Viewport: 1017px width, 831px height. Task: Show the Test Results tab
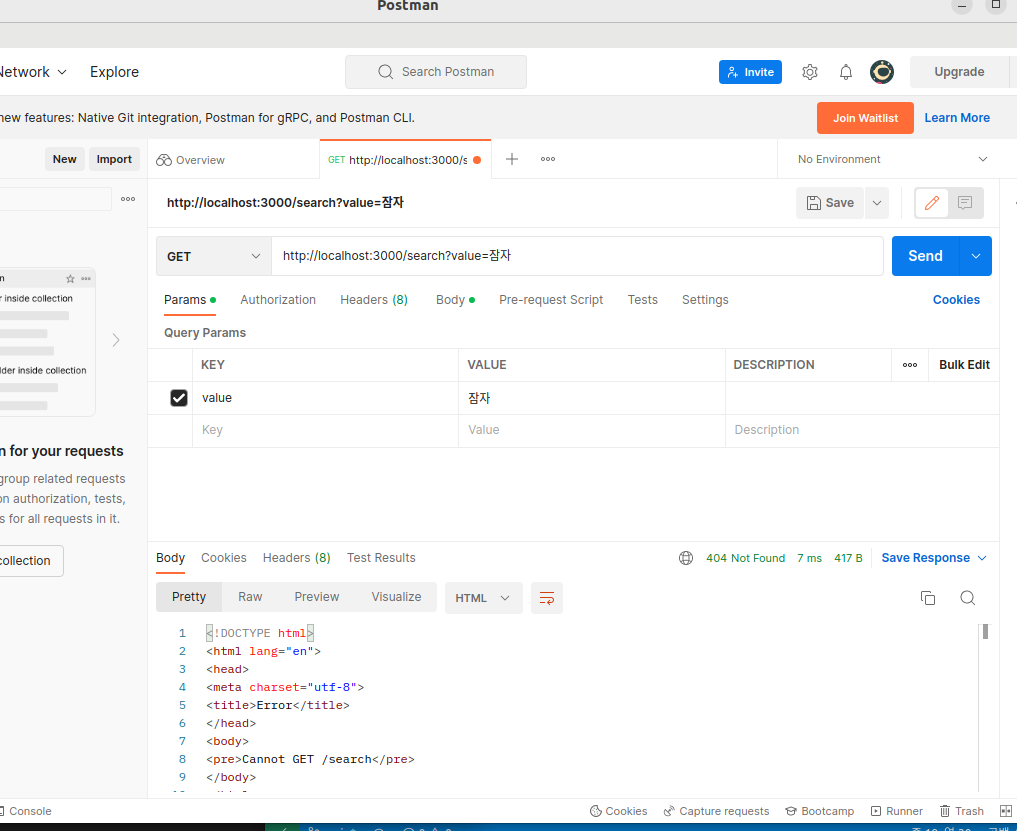click(x=381, y=558)
